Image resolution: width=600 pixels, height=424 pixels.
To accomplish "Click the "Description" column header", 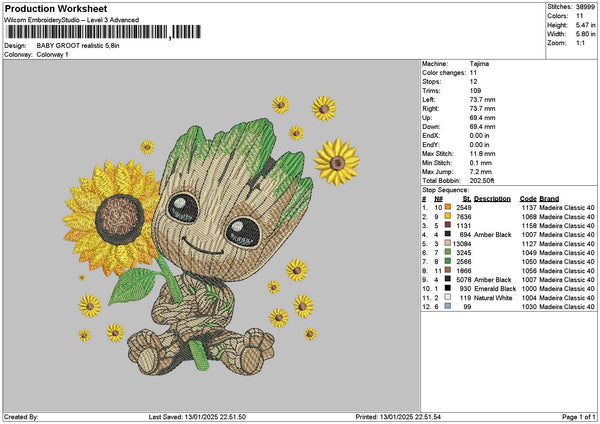I will [492, 199].
